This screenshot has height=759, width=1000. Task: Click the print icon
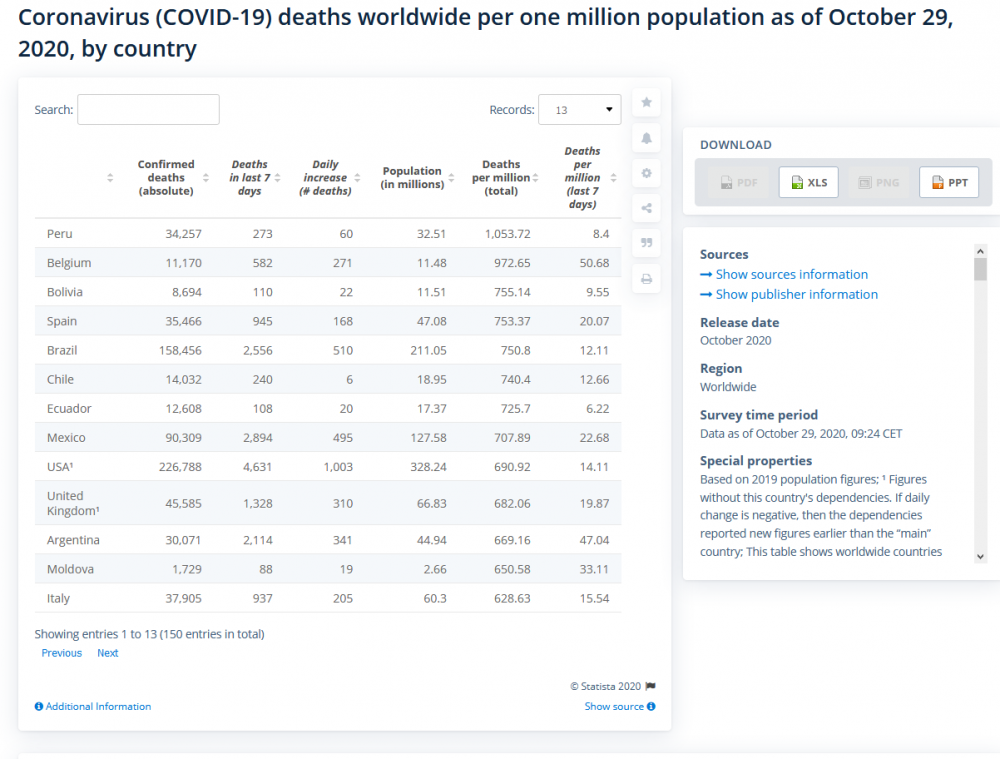pyautogui.click(x=646, y=279)
